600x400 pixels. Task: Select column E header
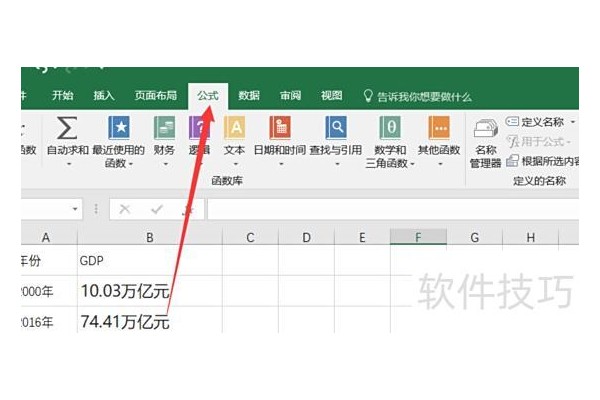pos(362,238)
